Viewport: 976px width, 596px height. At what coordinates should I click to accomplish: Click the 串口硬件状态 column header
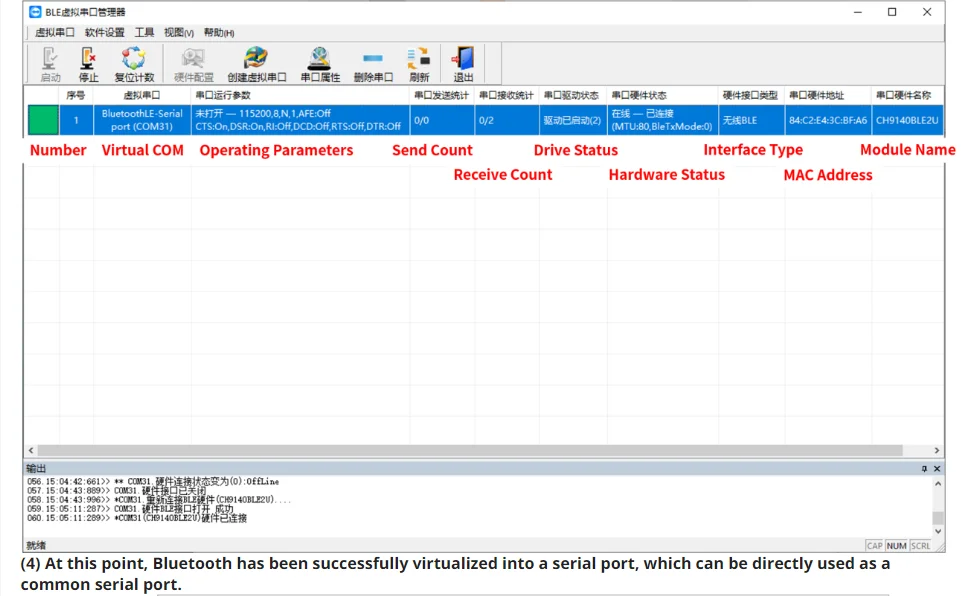point(663,95)
